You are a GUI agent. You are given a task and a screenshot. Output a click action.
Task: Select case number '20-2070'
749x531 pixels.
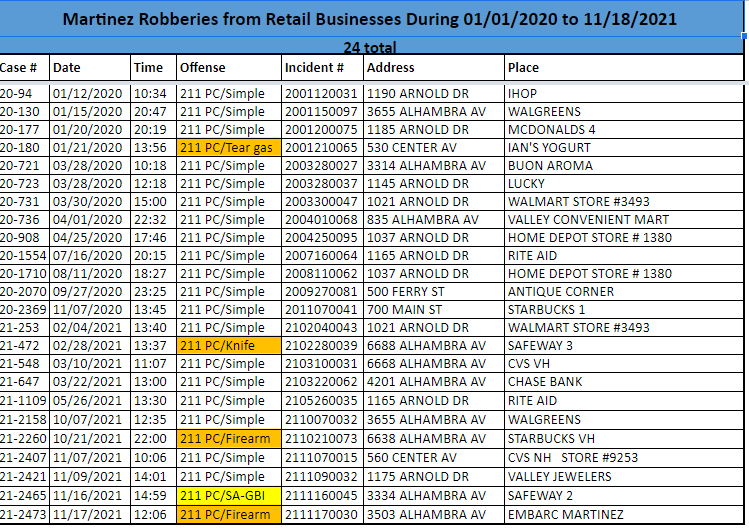(x=24, y=291)
